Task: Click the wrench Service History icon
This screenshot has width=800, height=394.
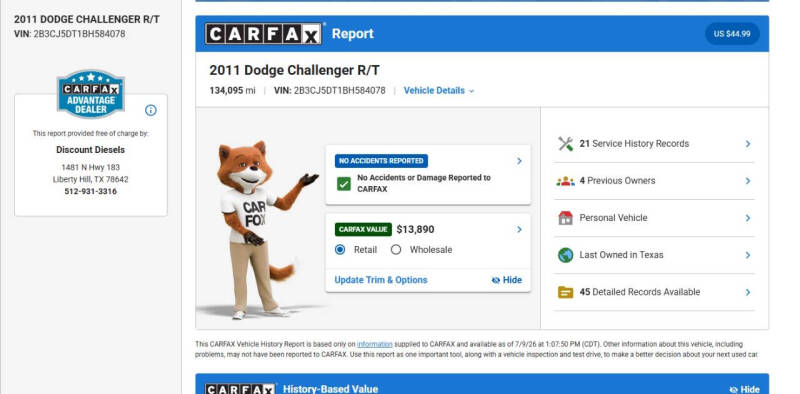Action: [x=565, y=144]
